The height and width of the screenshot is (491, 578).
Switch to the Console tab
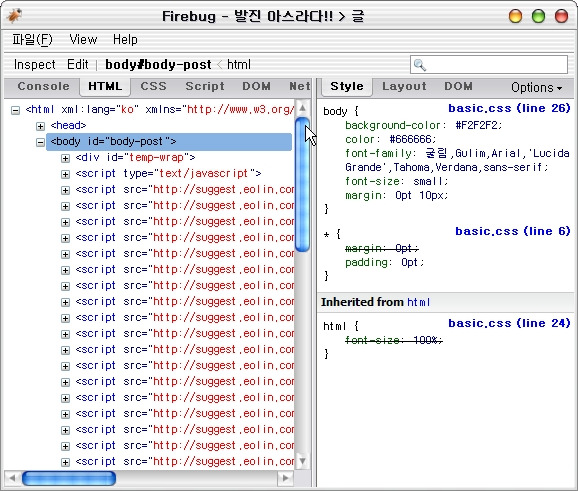pos(43,86)
